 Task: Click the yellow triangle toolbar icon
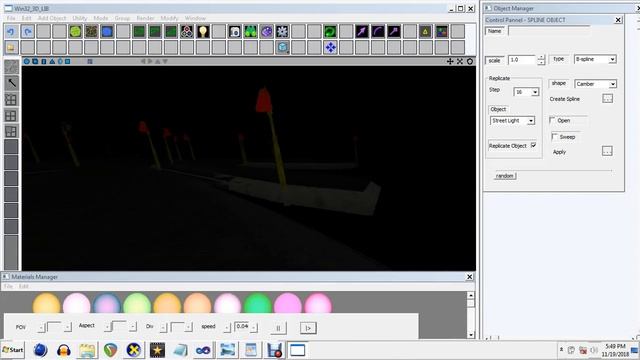[x=425, y=31]
